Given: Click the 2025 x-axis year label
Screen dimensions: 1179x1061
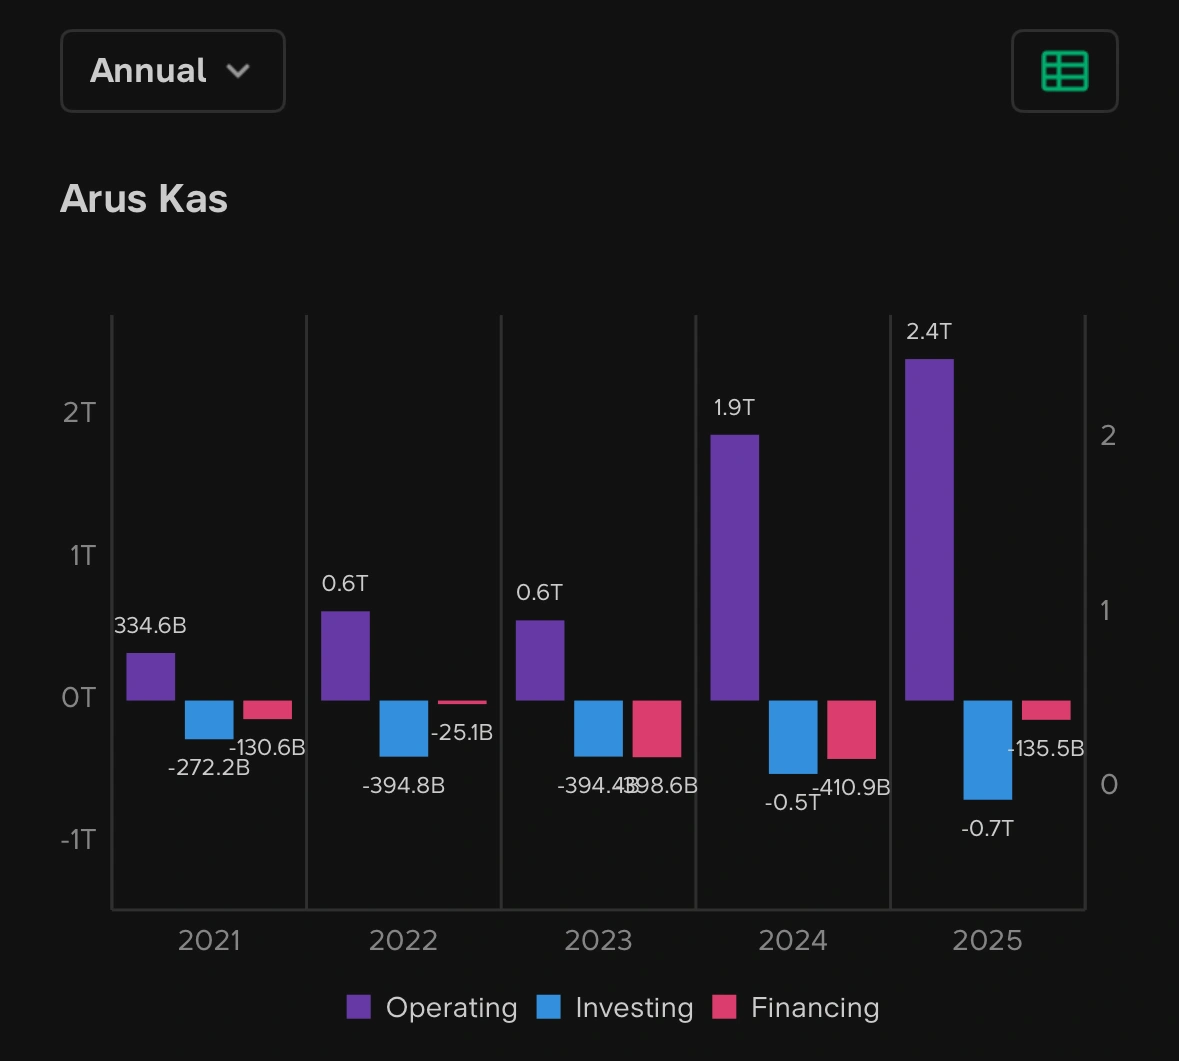Looking at the screenshot, I should coord(987,941).
